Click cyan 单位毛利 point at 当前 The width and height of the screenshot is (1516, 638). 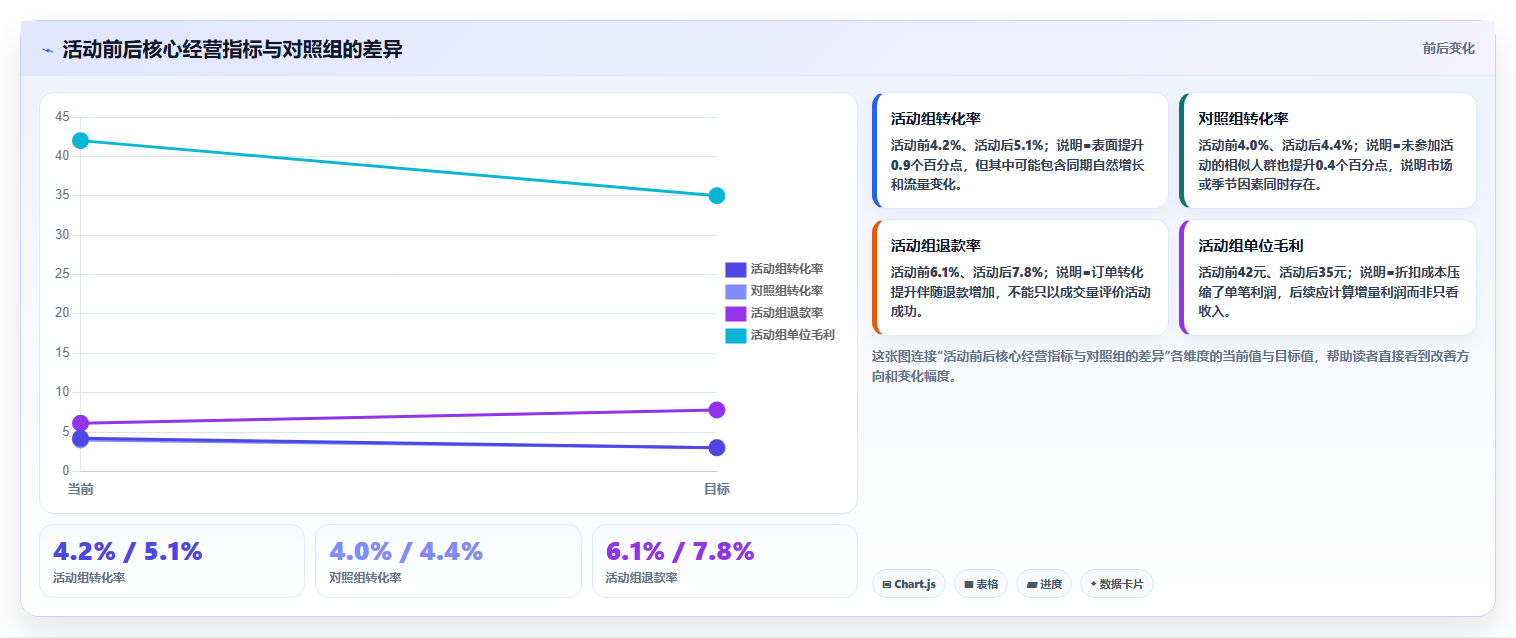81,141
